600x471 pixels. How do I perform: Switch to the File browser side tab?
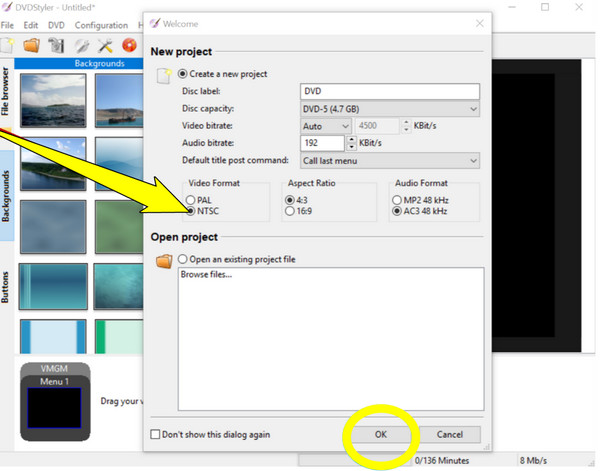point(5,91)
